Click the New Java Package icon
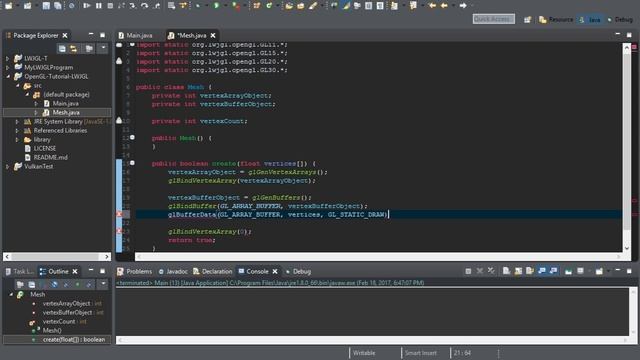640x360 pixels. [x=257, y=6]
